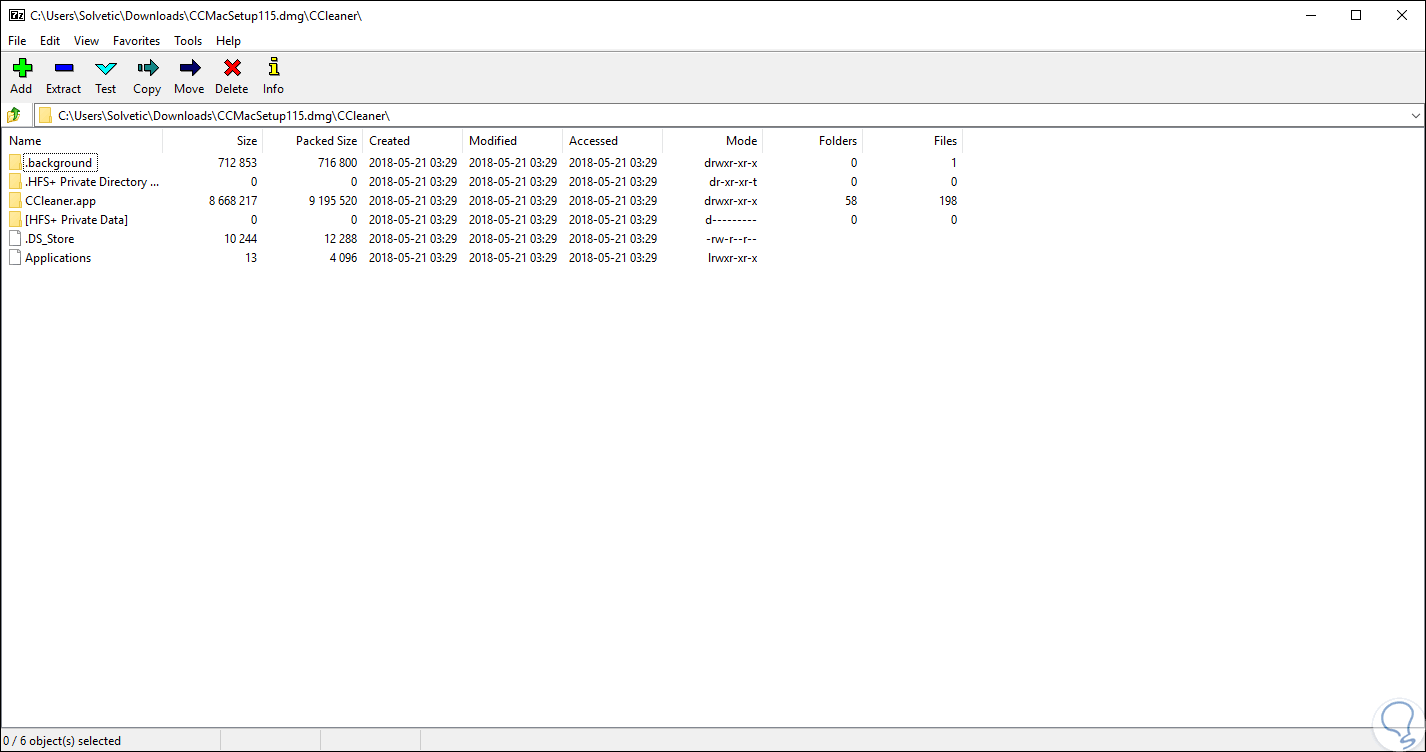Click mode value lrwxr-xr-x
Image resolution: width=1426 pixels, height=752 pixels.
pyautogui.click(x=732, y=258)
